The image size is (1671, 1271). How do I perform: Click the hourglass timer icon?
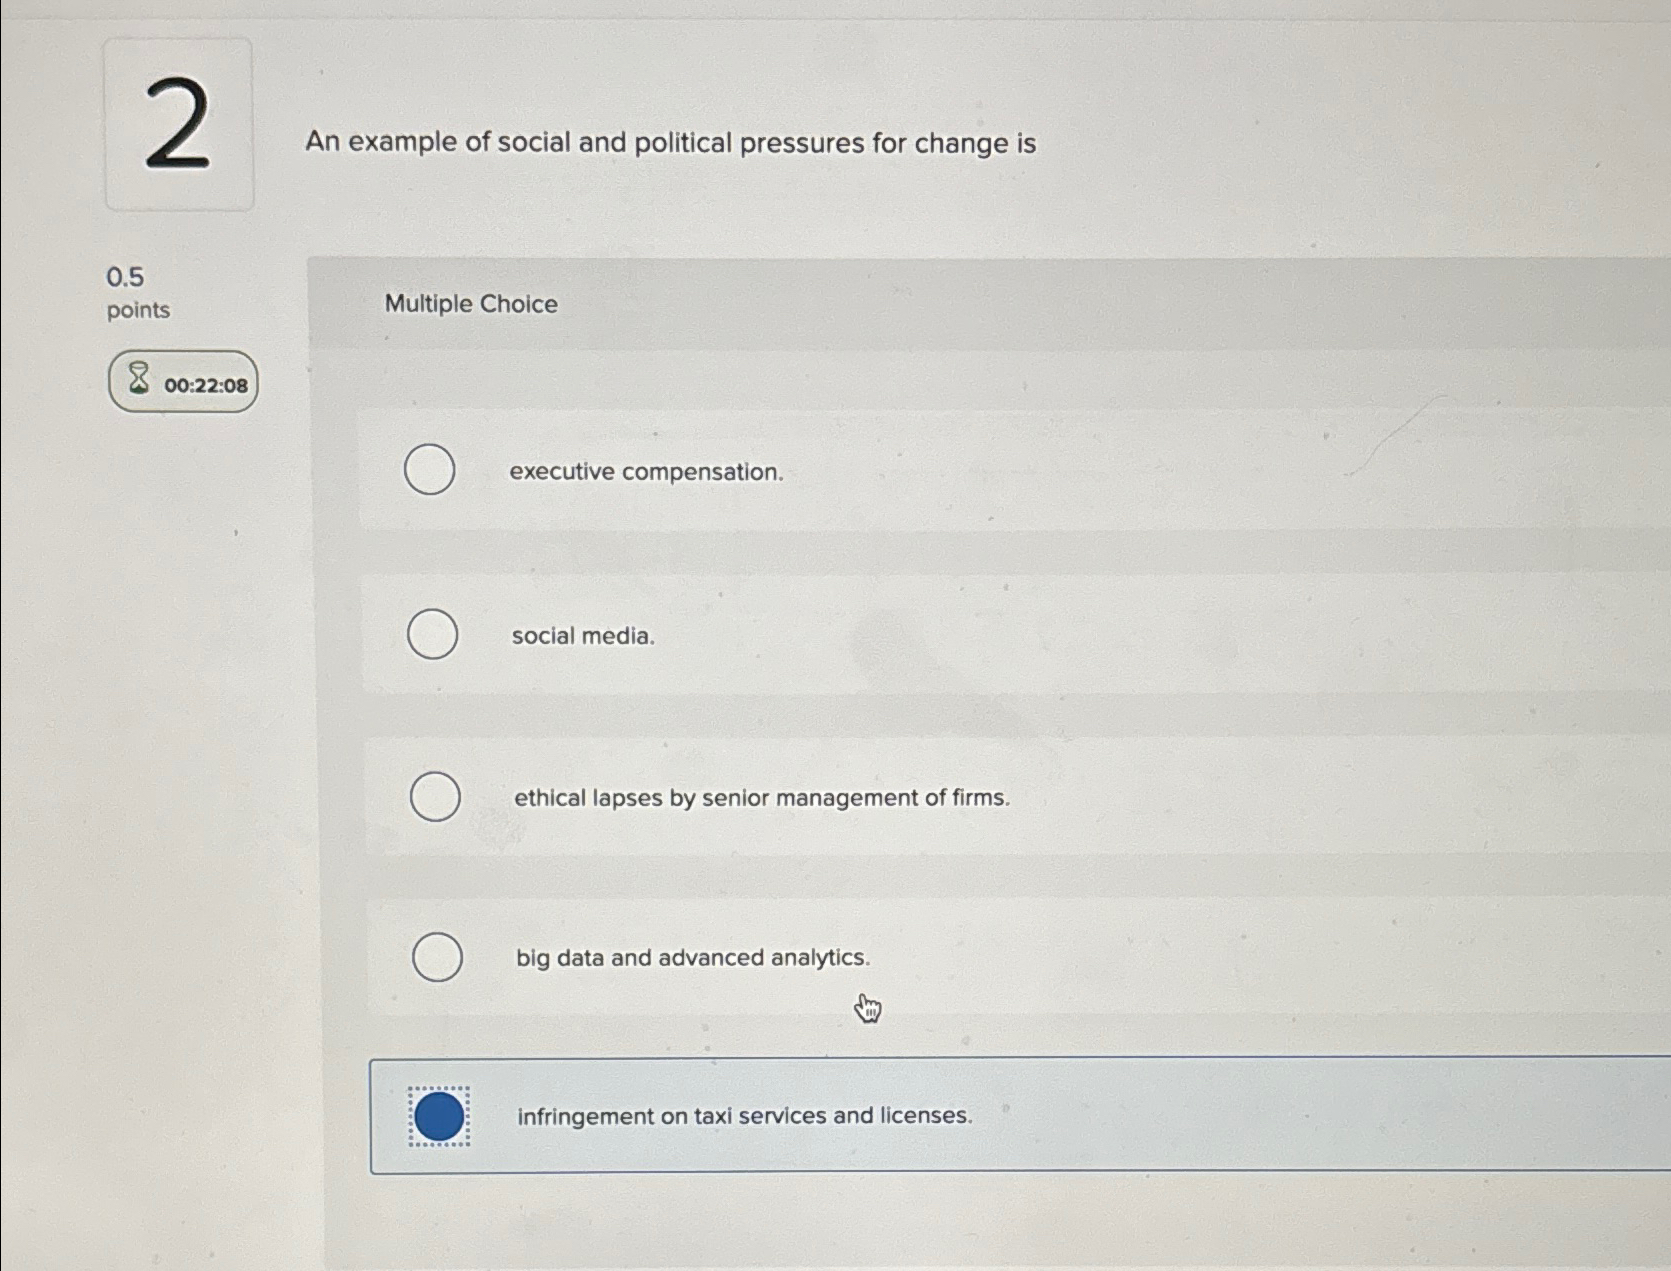[x=139, y=379]
